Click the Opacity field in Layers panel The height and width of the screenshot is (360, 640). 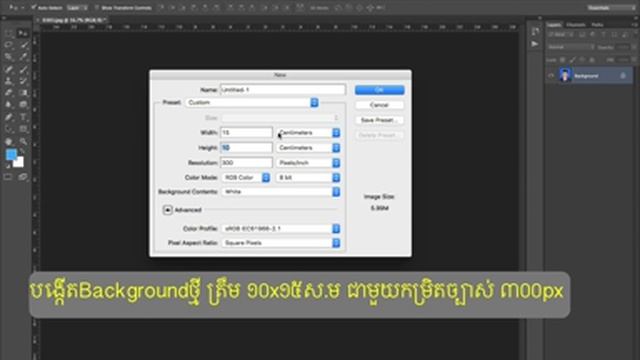pos(623,47)
